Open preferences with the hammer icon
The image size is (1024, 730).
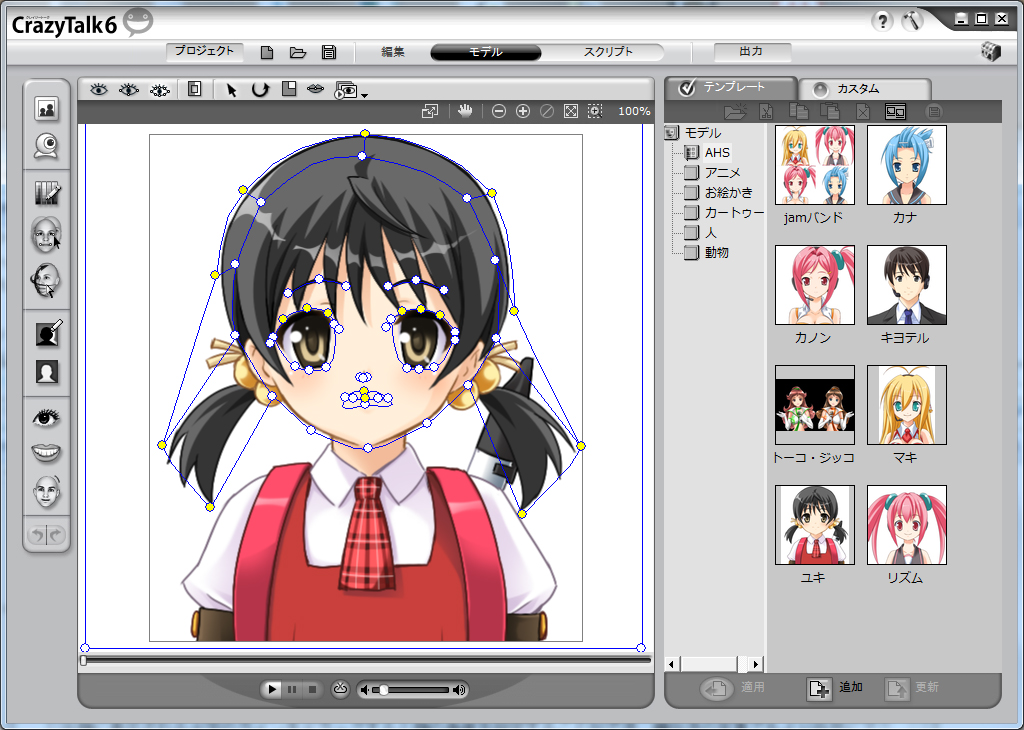pyautogui.click(x=912, y=21)
